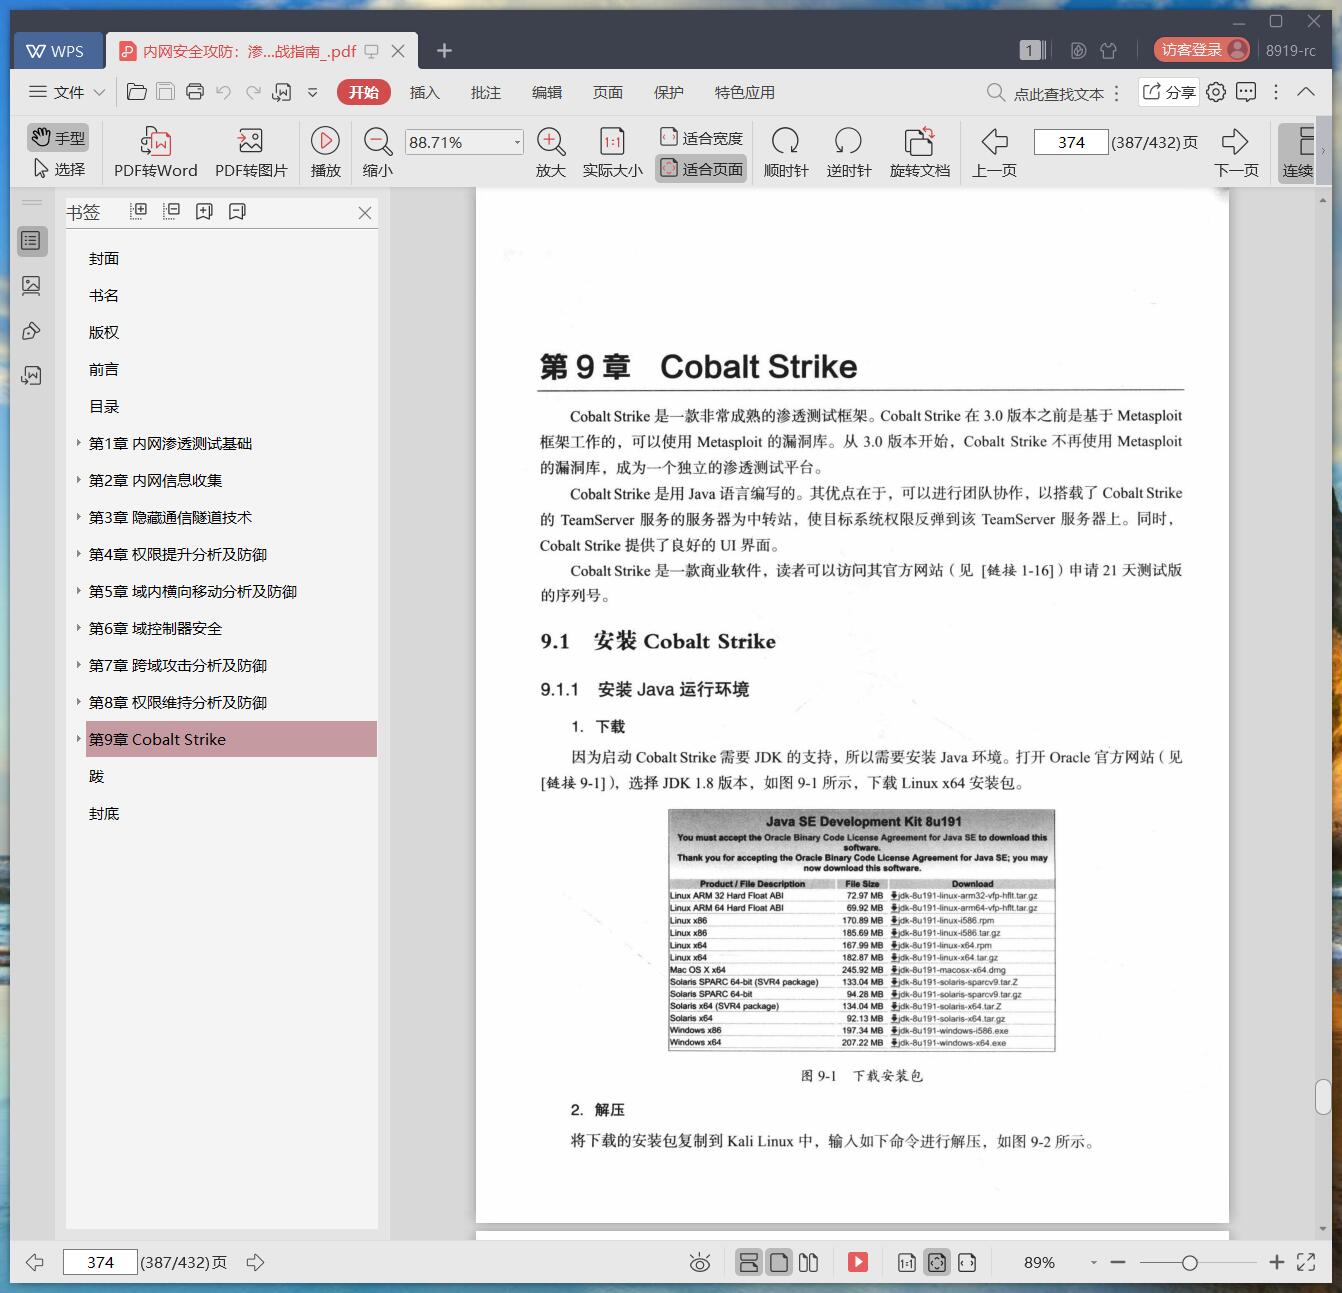Rotate page counterclockwise
Viewport: 1342px width, 1293px height.
(848, 153)
